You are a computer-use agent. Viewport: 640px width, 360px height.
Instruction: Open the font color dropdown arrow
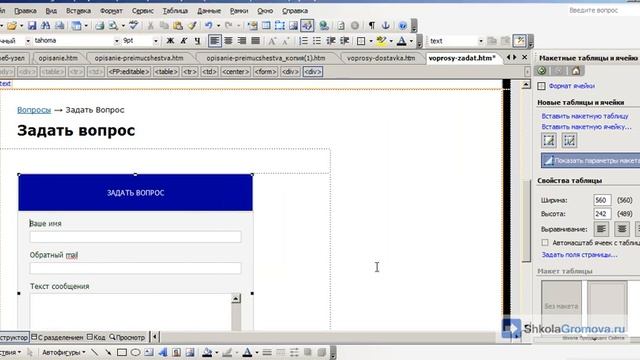point(411,41)
